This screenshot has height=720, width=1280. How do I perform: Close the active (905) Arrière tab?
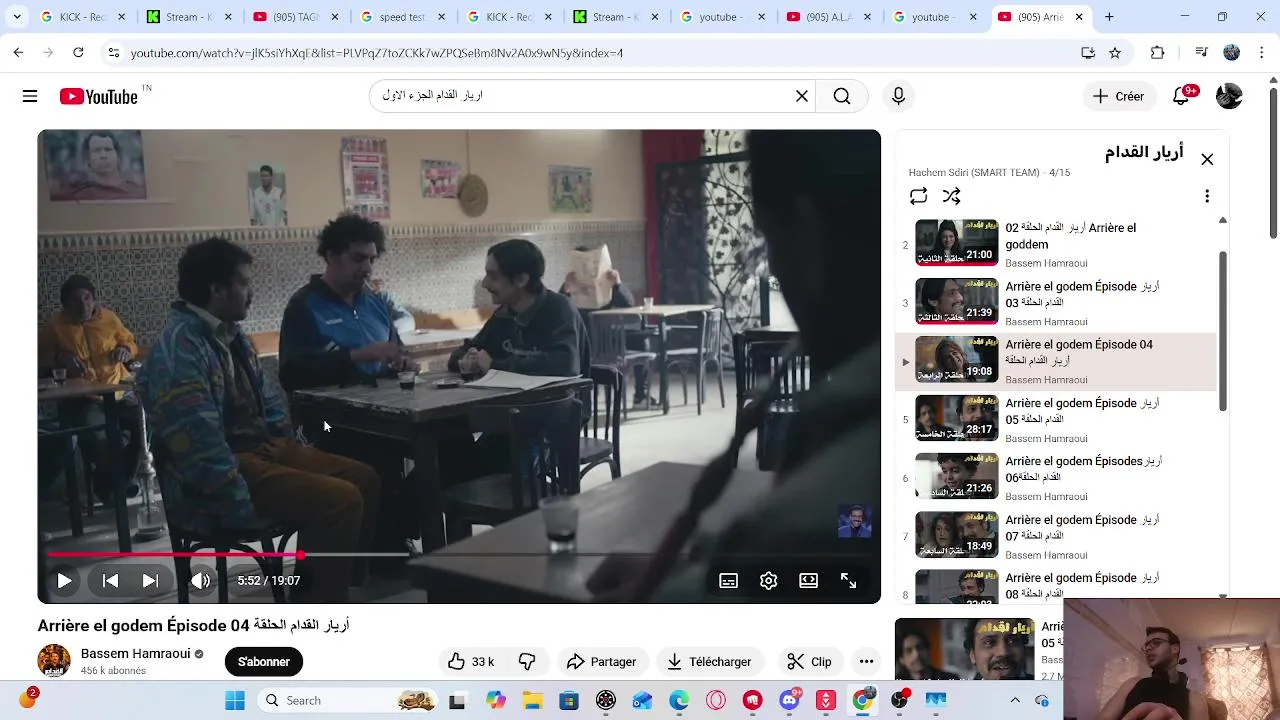[1079, 17]
